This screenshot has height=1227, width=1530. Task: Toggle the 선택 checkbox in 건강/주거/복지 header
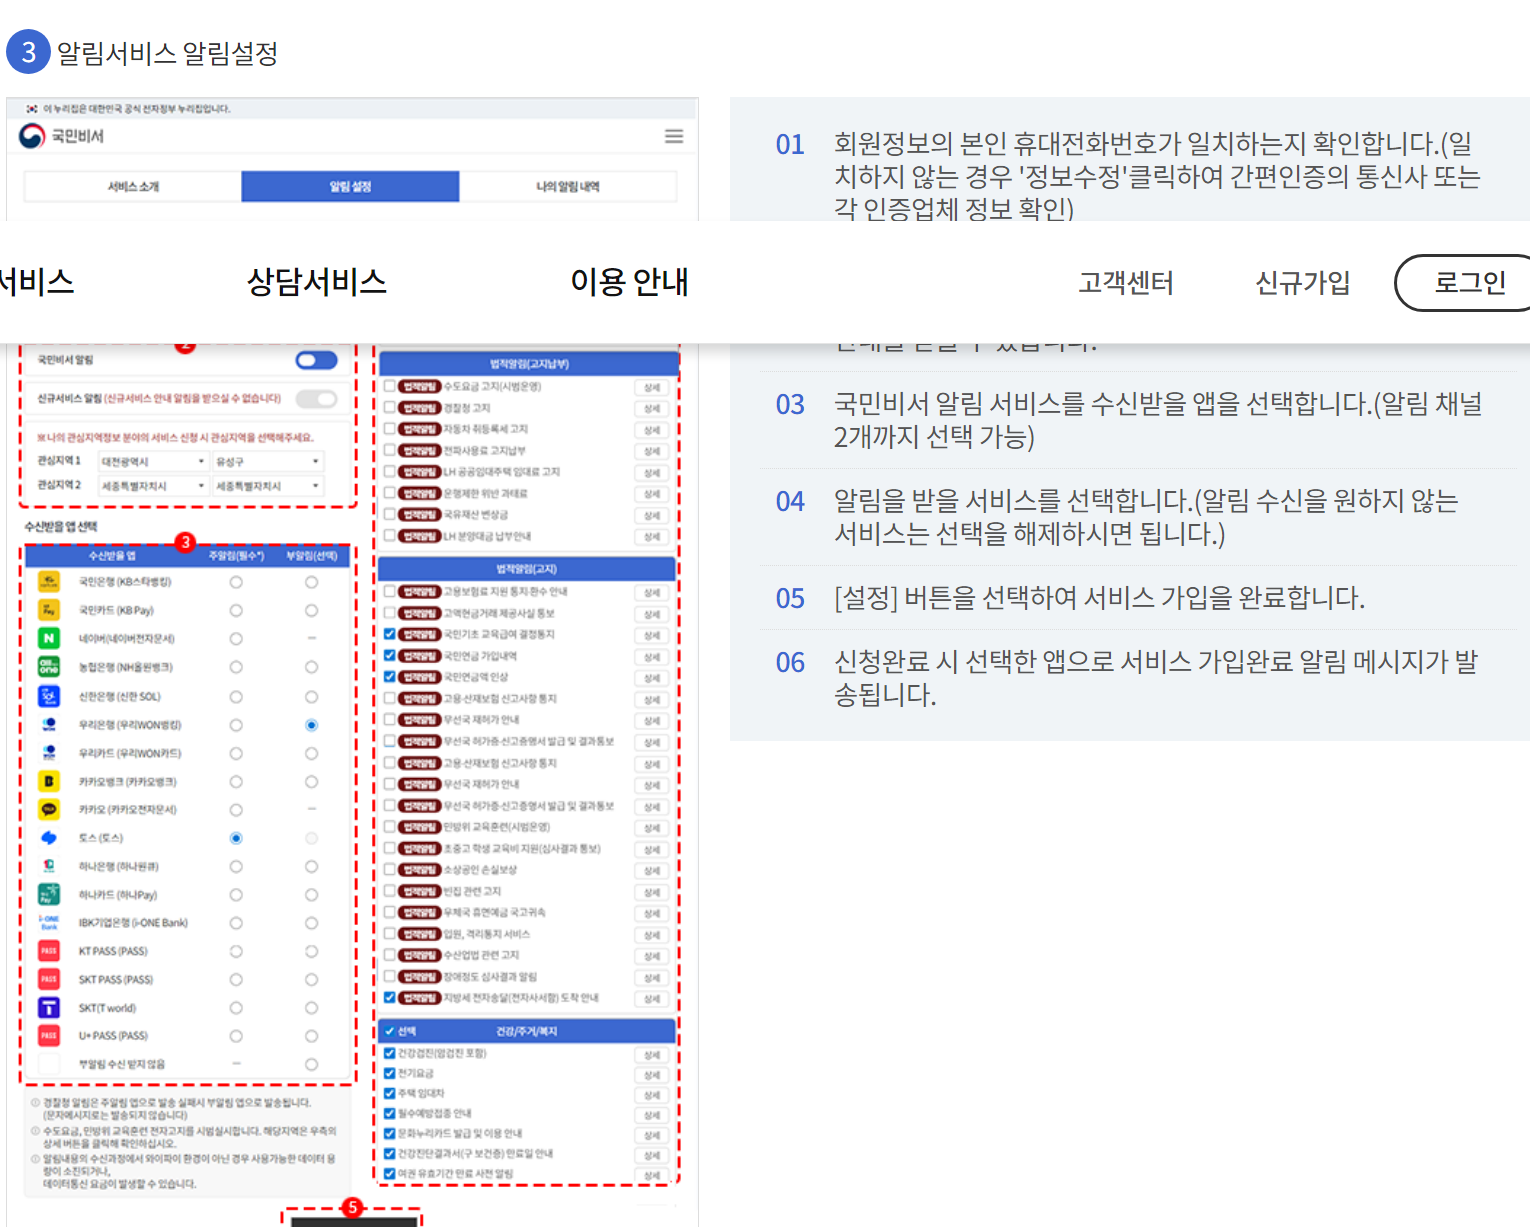tap(389, 1031)
